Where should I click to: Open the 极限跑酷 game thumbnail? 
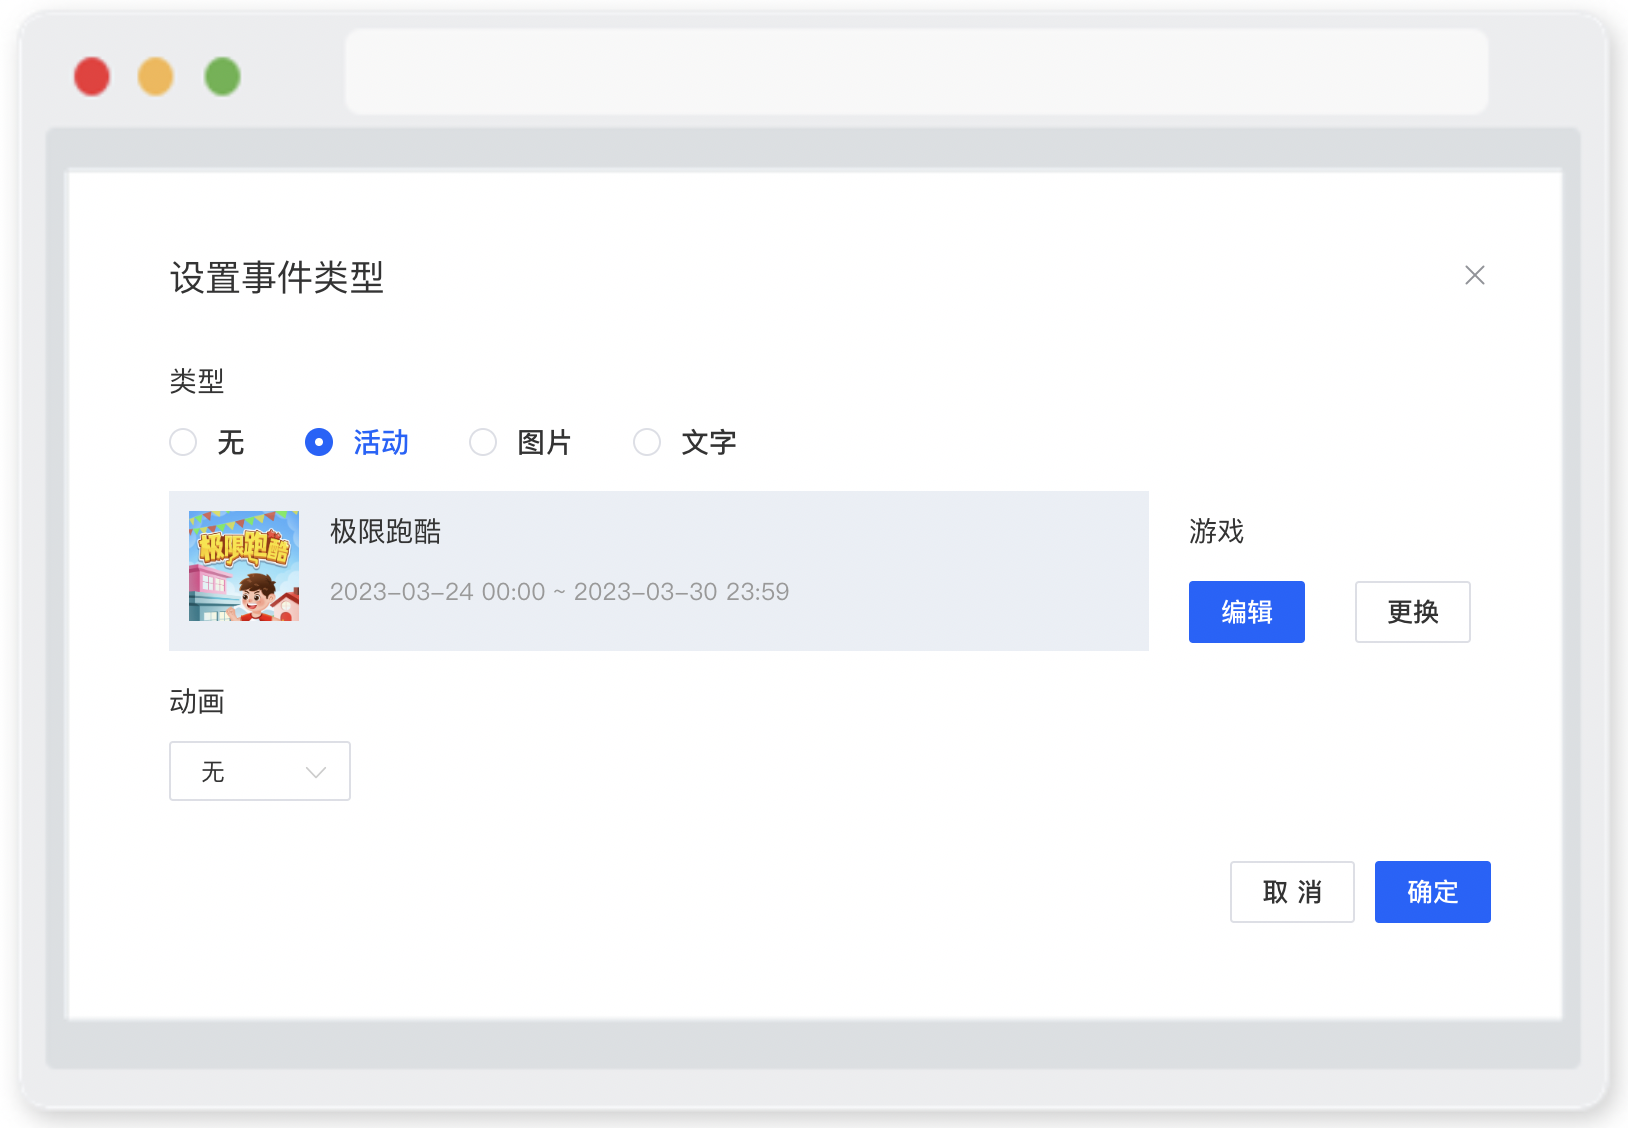(244, 566)
